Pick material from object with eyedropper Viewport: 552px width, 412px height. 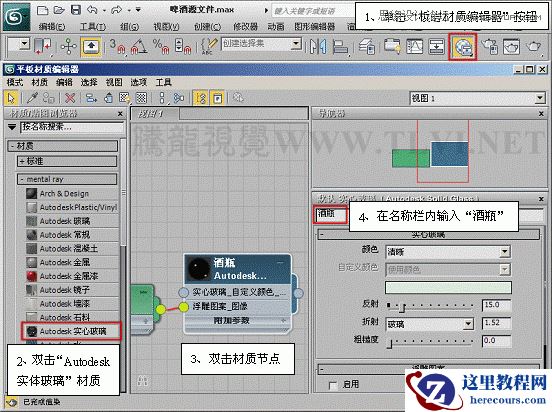32,98
